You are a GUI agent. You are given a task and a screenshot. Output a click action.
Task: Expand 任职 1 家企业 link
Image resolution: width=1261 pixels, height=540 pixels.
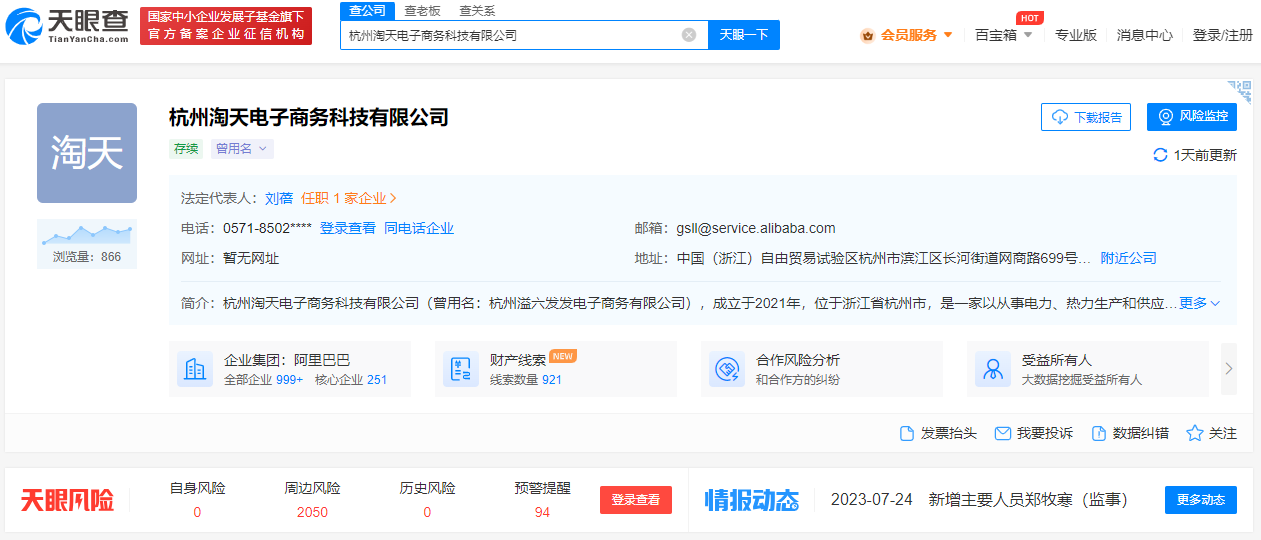pyautogui.click(x=349, y=198)
